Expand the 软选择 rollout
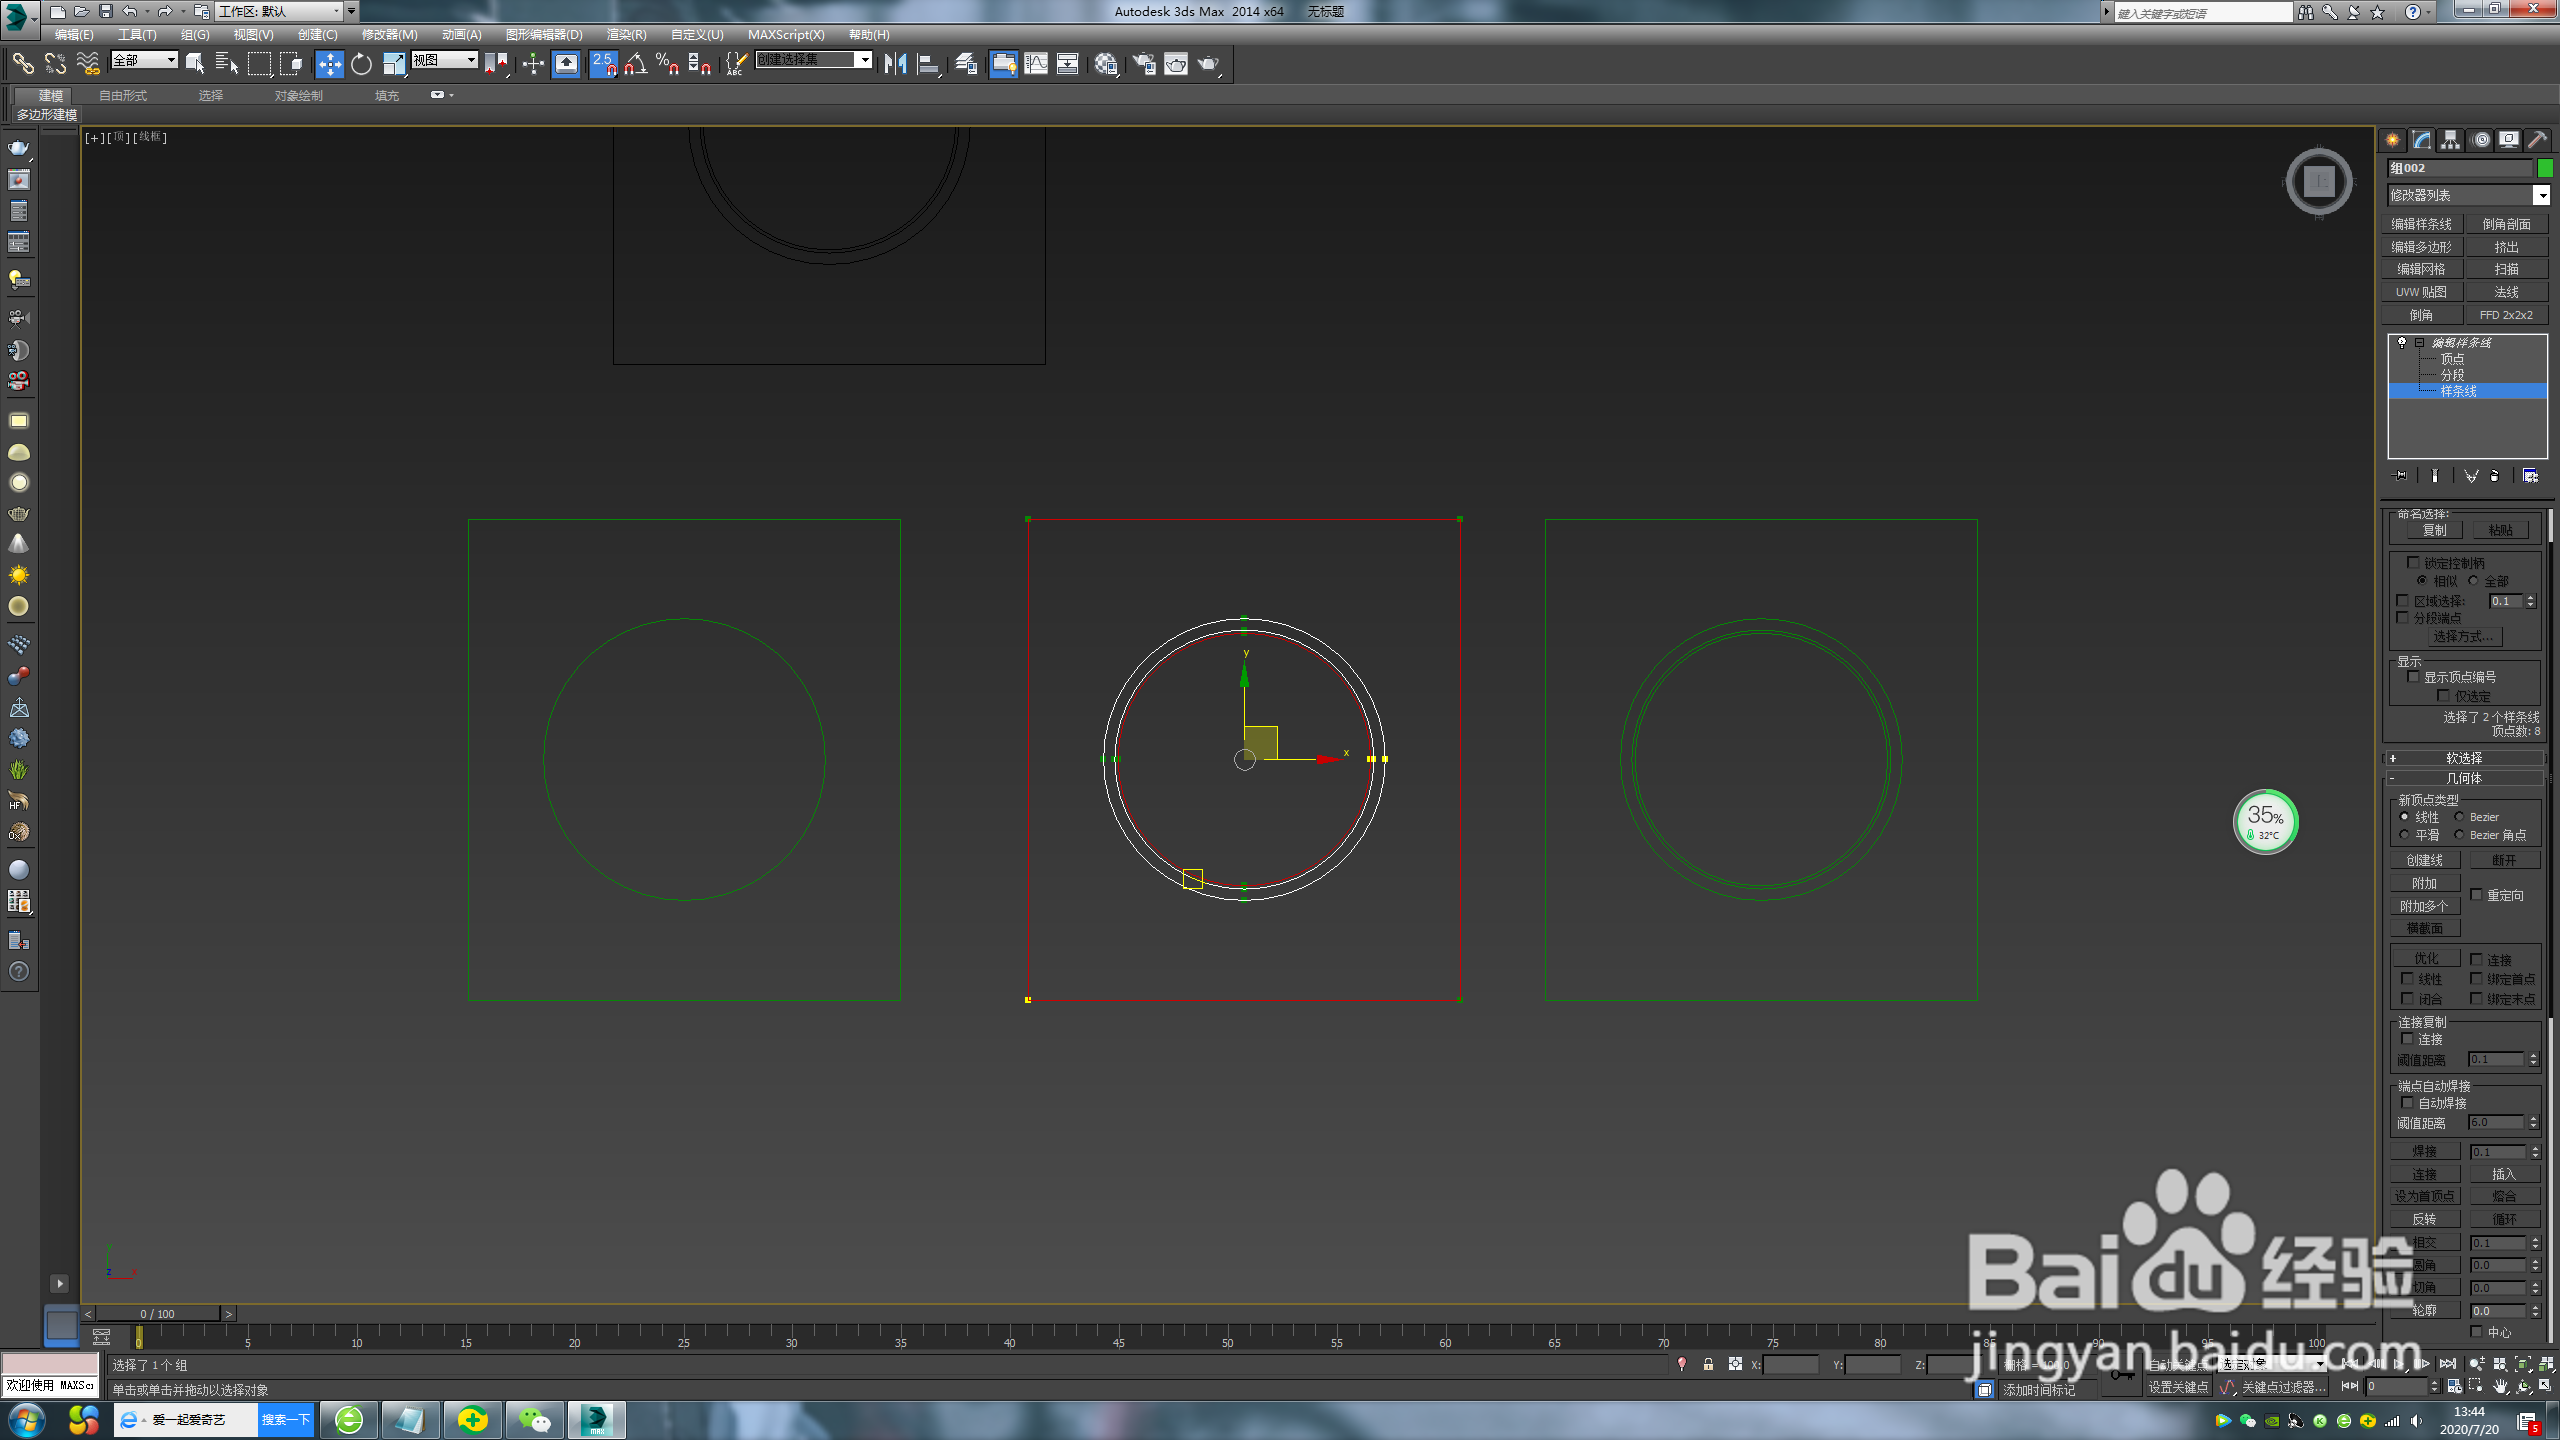 point(2464,758)
